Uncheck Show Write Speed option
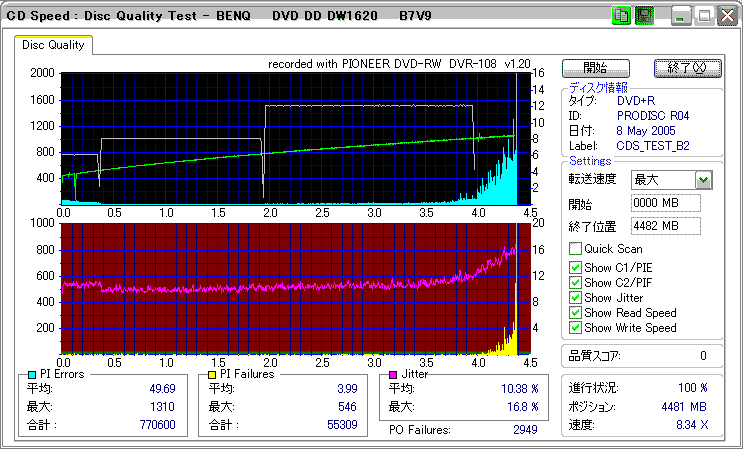743x449 pixels. [x=575, y=328]
